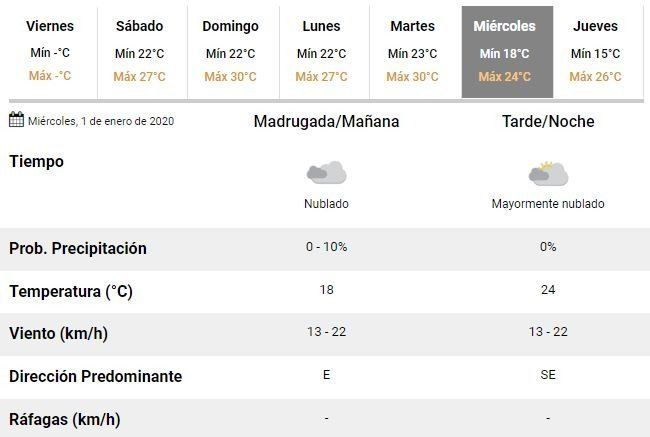Select the Viernes day tab
The height and width of the screenshot is (437, 650).
point(49,52)
